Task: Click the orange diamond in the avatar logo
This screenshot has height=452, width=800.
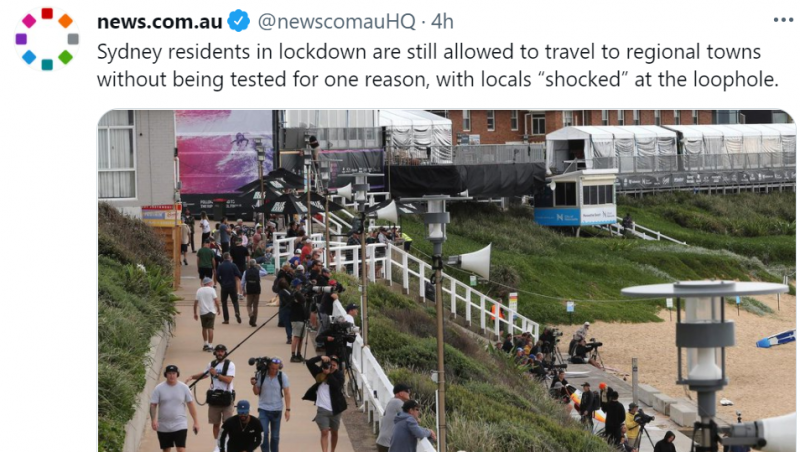Action: pos(65,21)
